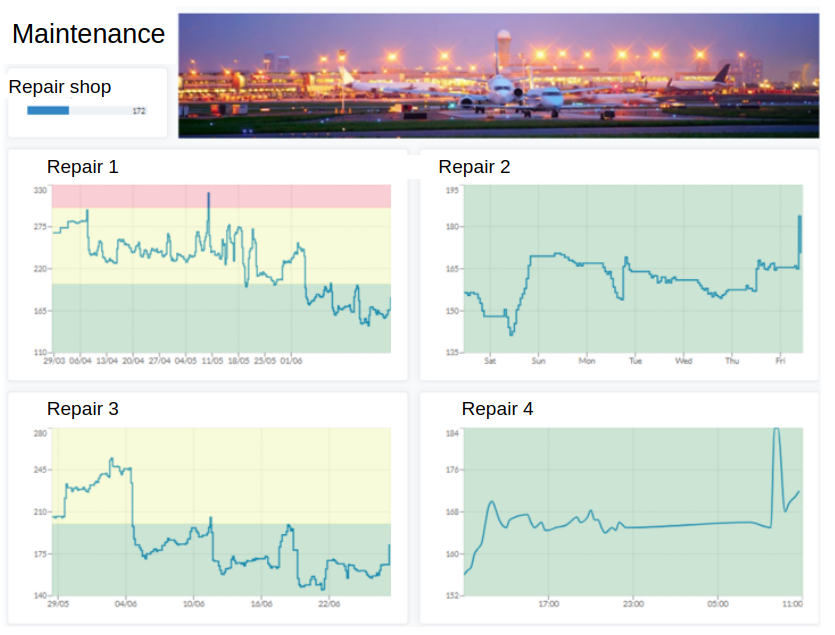Screen dimensions: 835x635
Task: Open the Repair 1 panel title
Action: (83, 167)
